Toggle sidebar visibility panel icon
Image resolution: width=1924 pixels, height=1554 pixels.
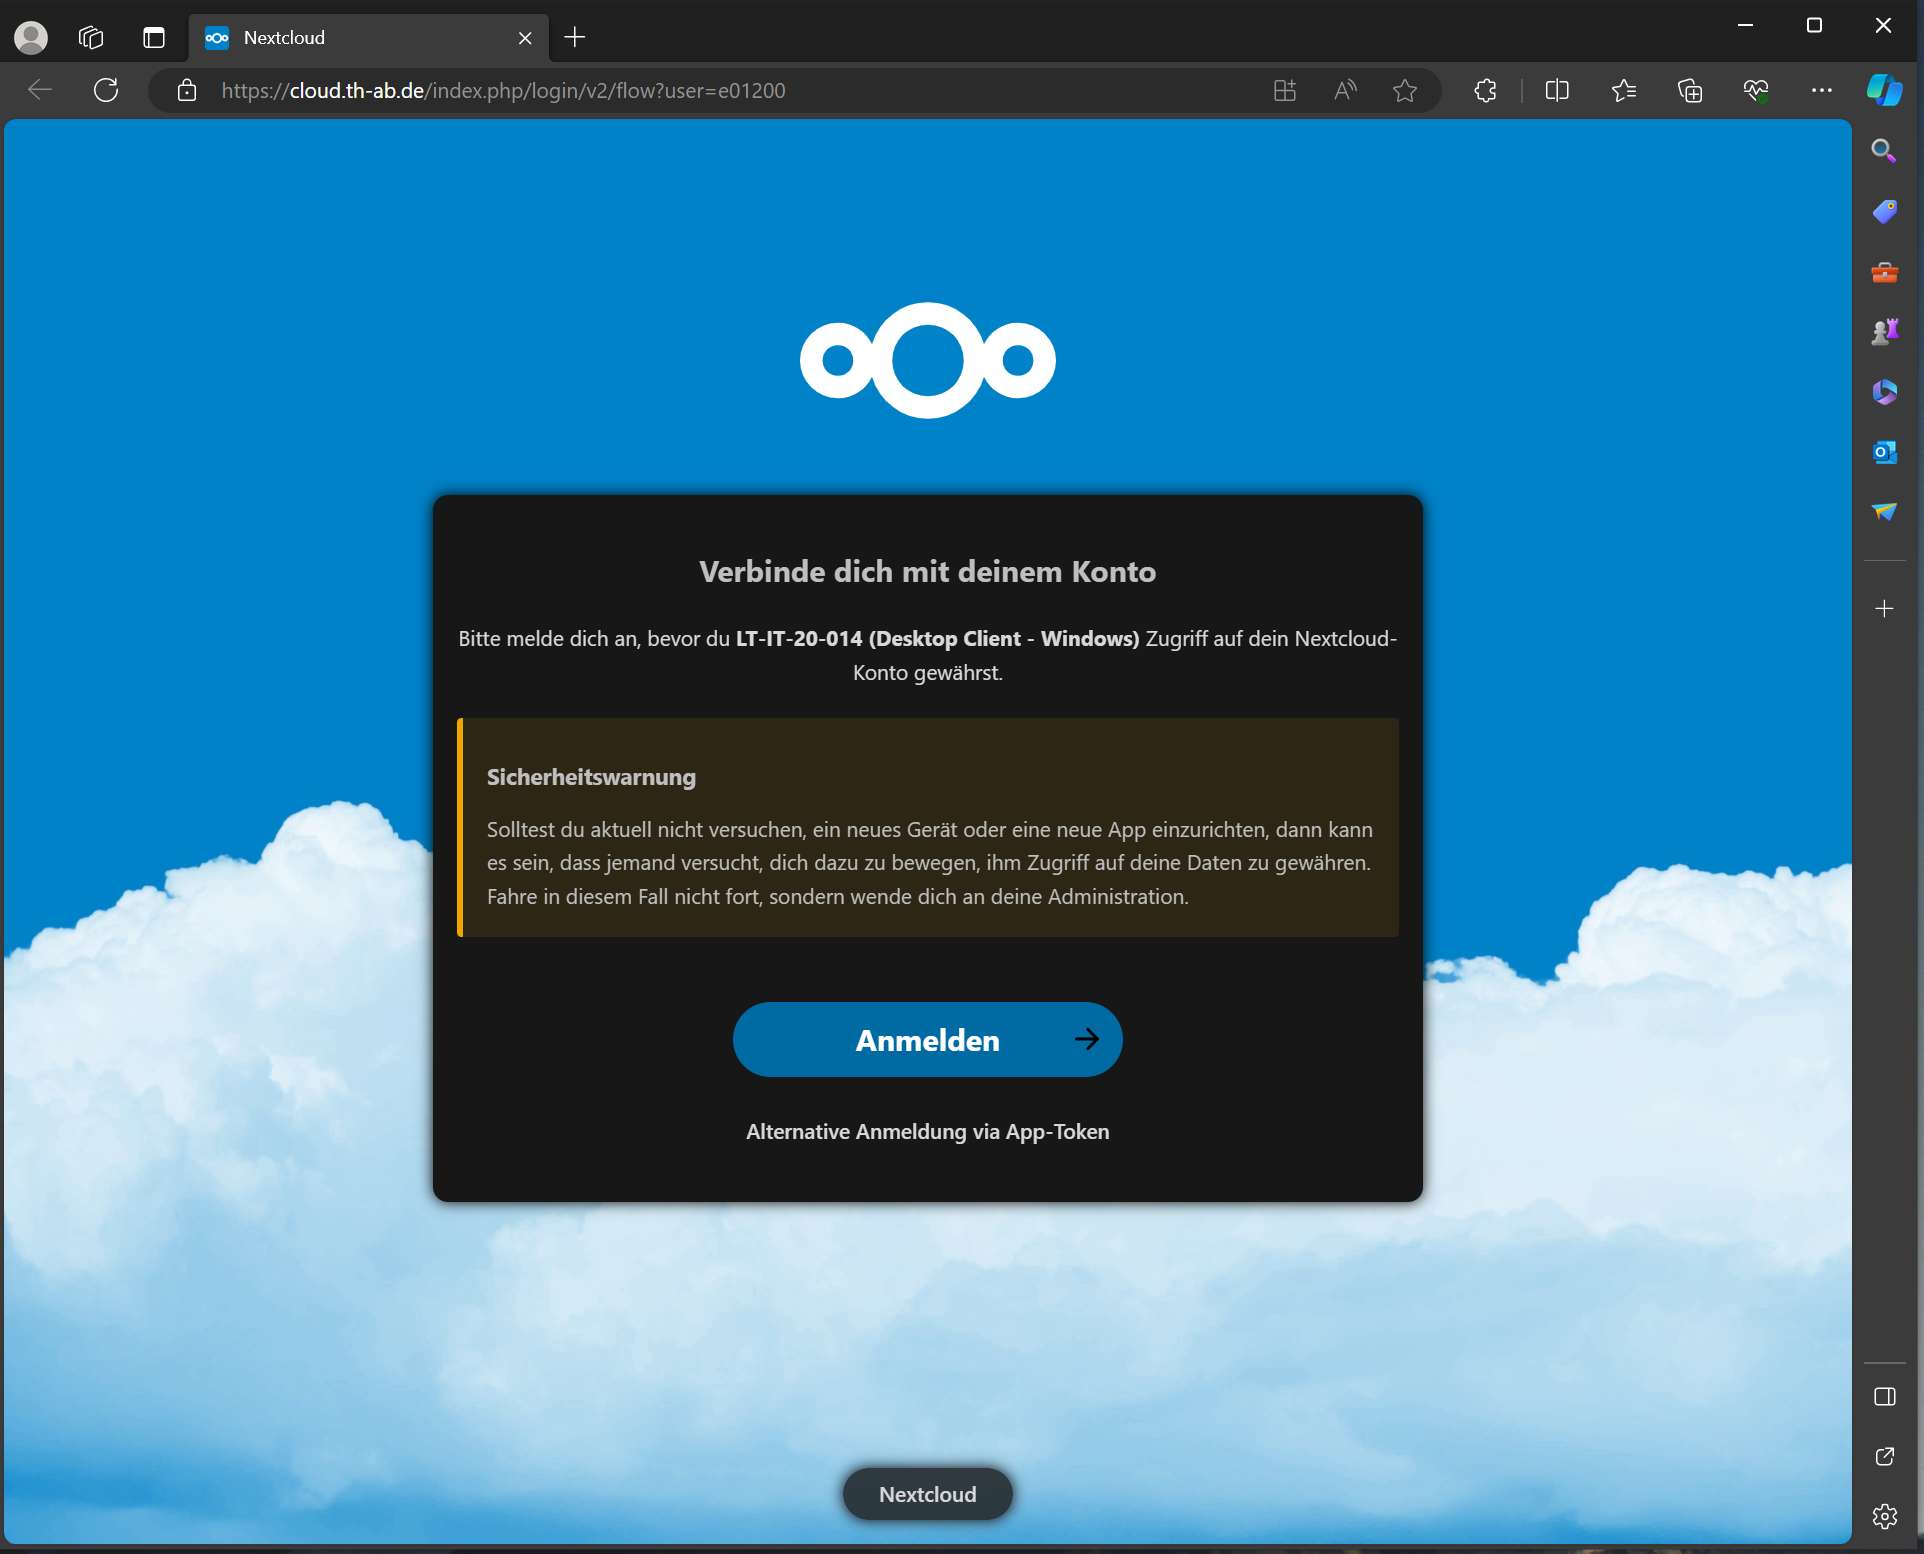click(1884, 1396)
